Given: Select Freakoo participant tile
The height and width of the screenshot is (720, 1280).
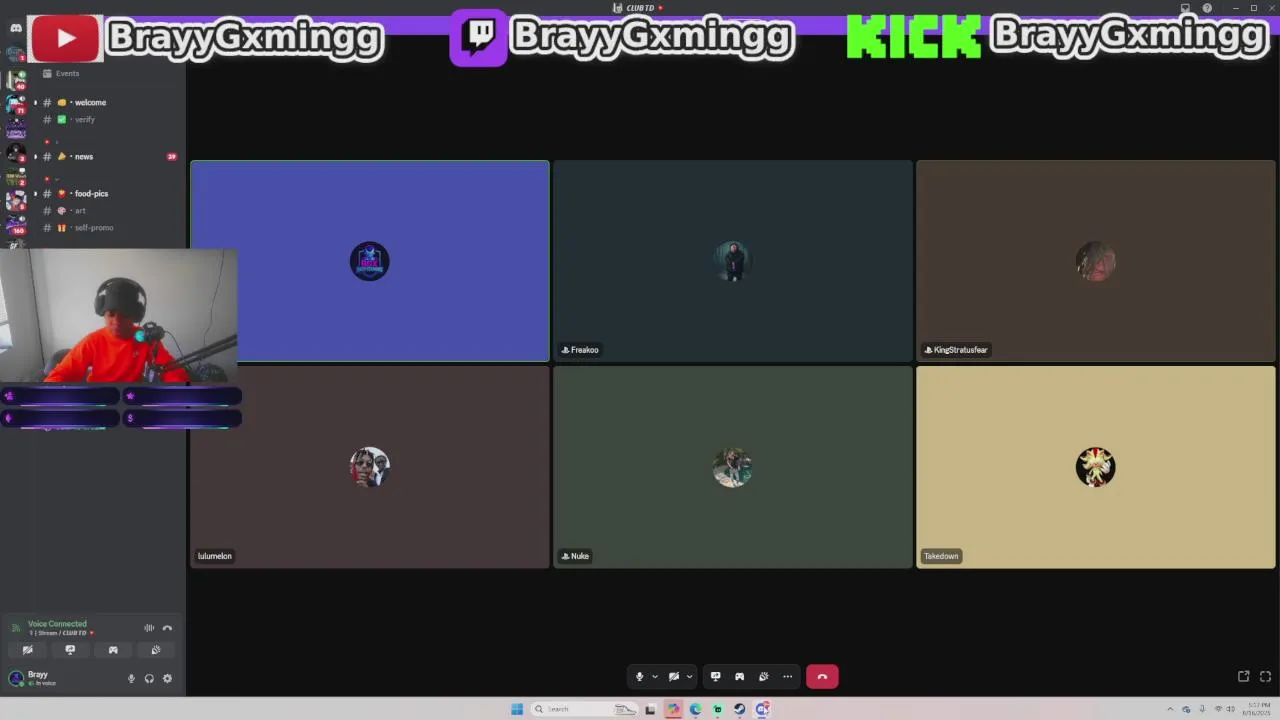Looking at the screenshot, I should tap(733, 261).
